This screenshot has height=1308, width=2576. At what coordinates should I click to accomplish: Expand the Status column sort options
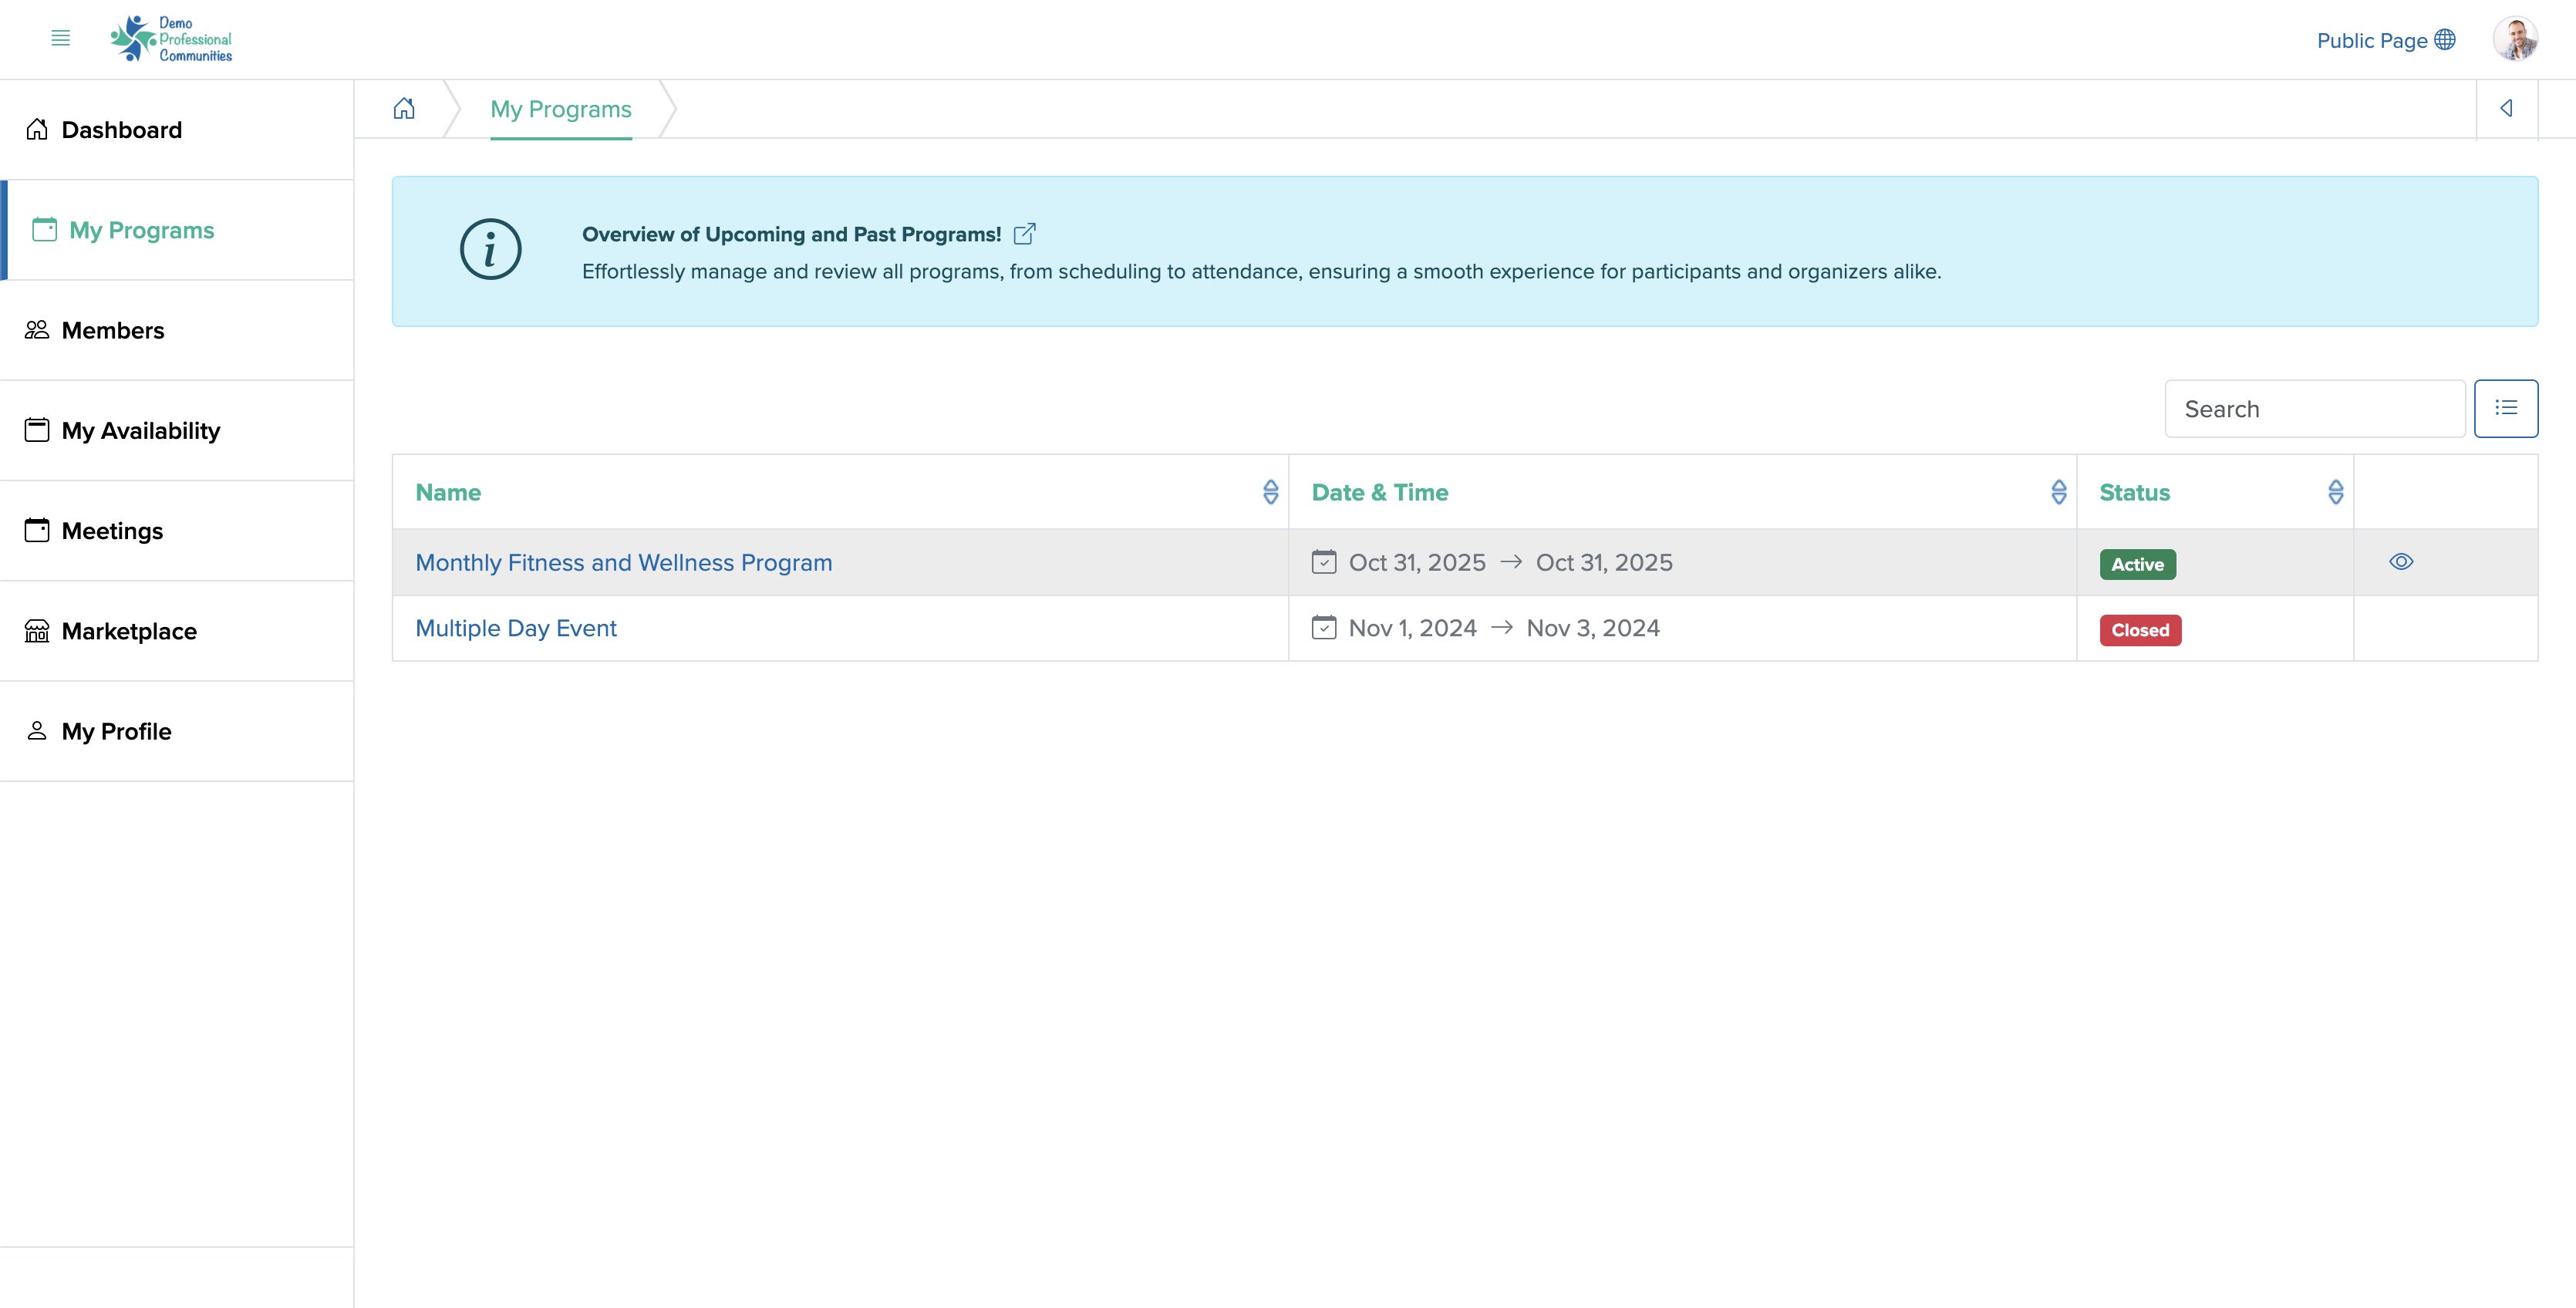pos(2335,492)
